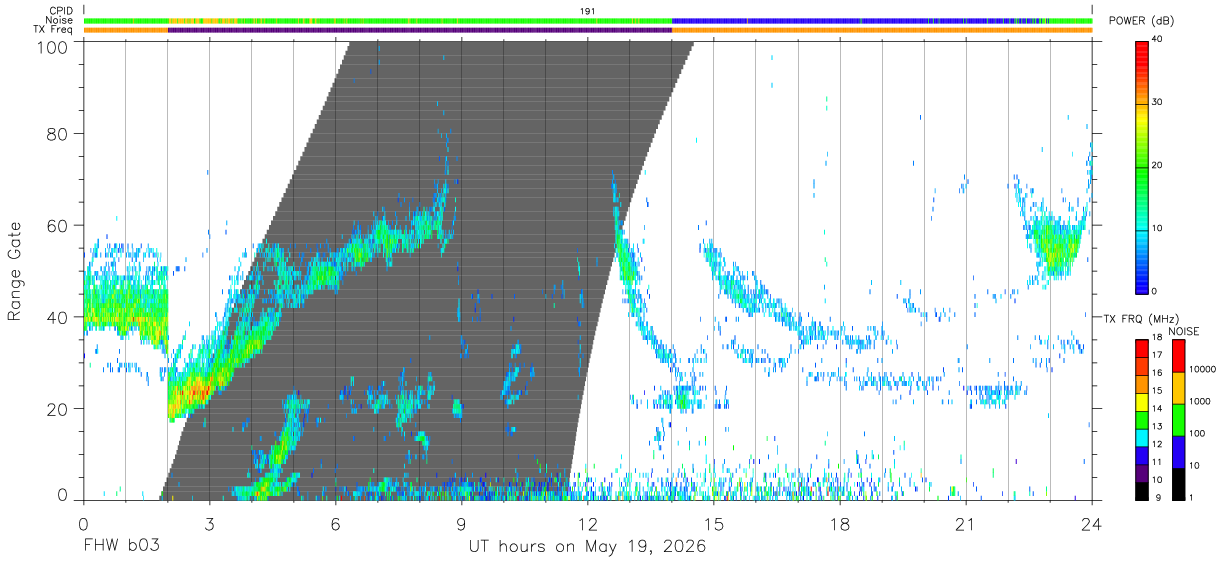Click the 100 tick on Range Gate axis
The width and height of the screenshot is (1228, 567).
click(55, 46)
